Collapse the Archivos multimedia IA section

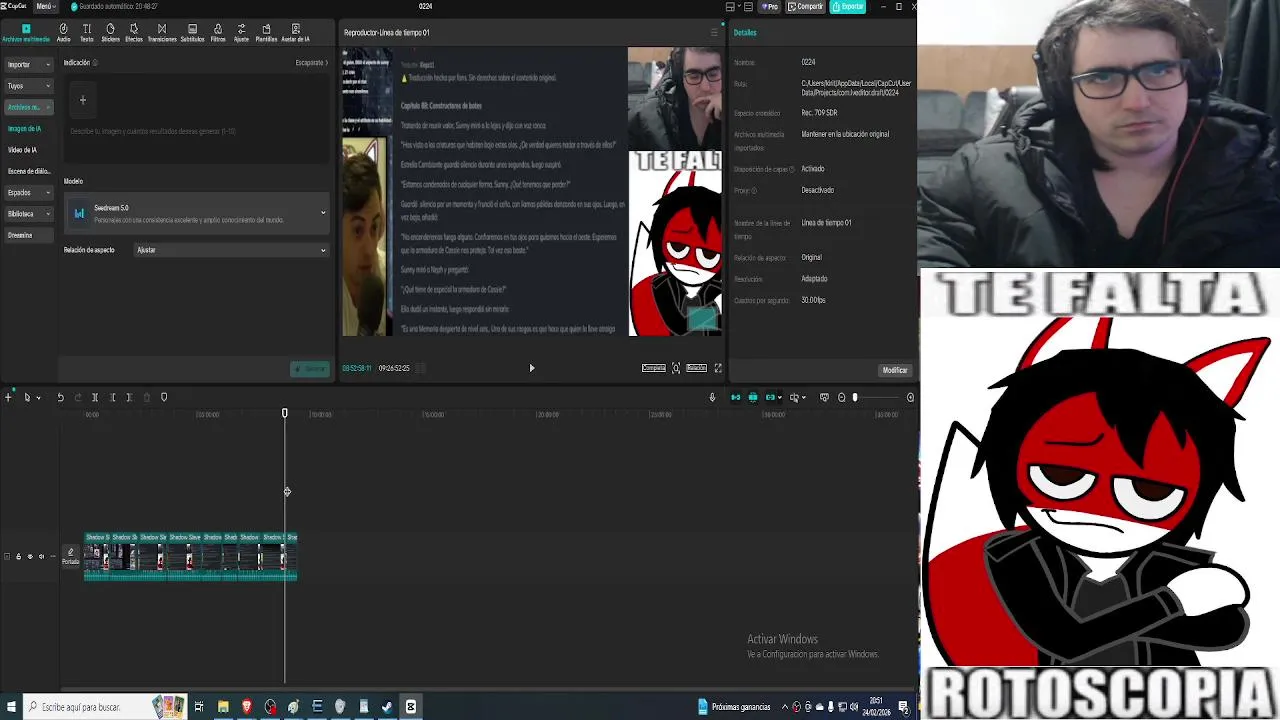tap(28, 107)
